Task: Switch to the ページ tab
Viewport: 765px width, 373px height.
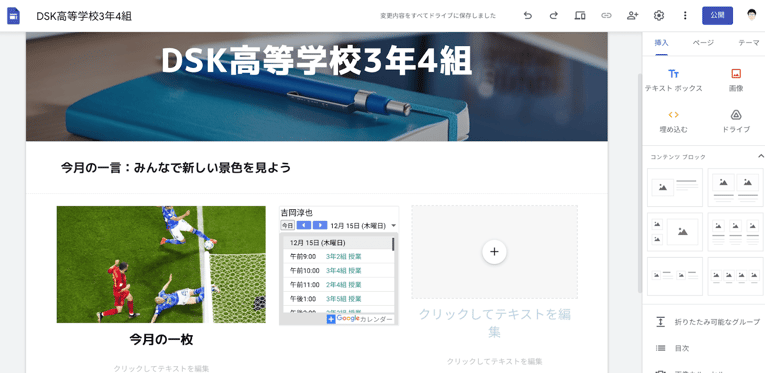Action: (x=703, y=43)
